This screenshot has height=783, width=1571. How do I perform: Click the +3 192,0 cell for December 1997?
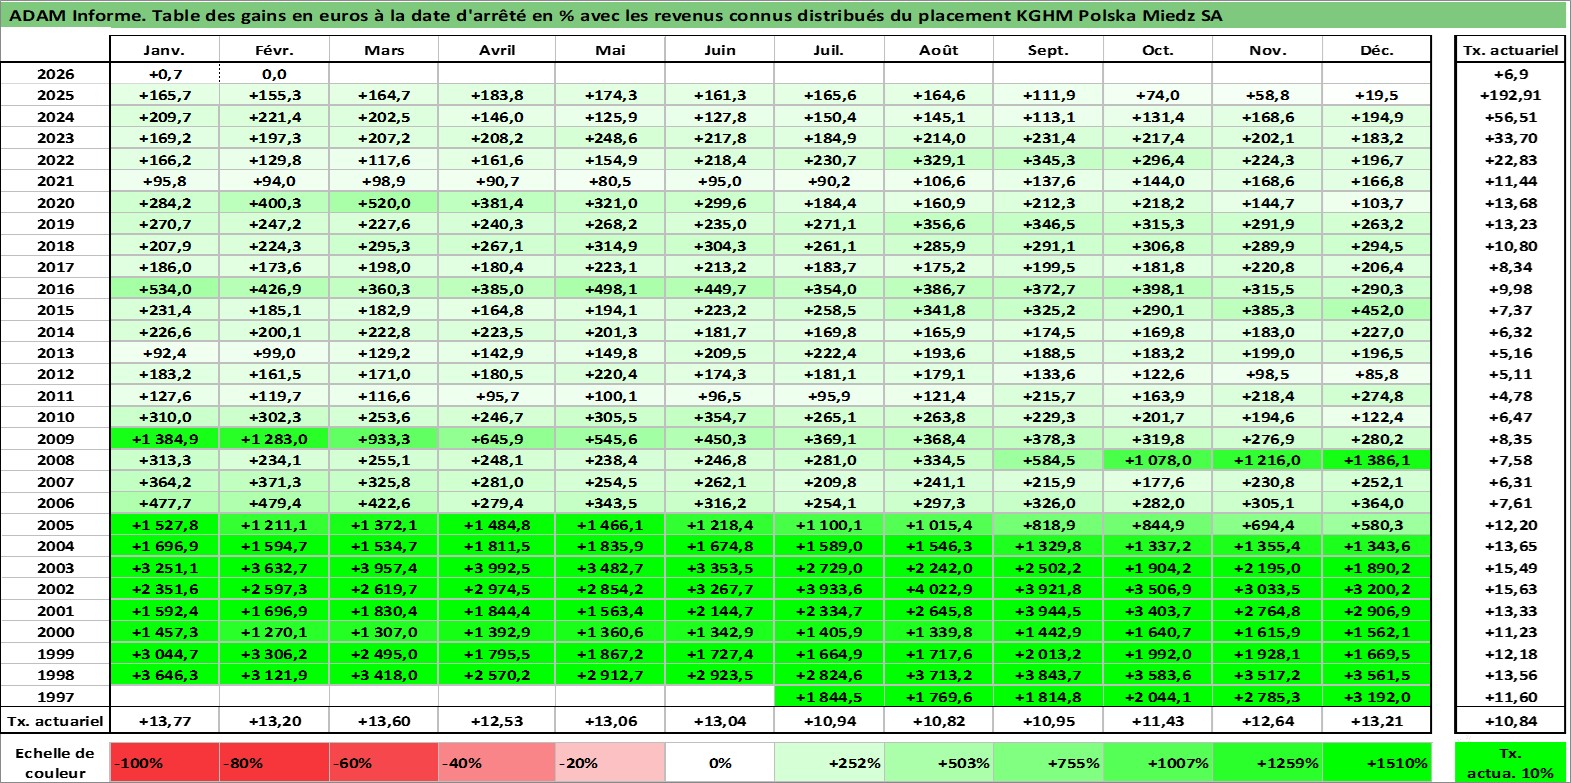(x=1377, y=697)
